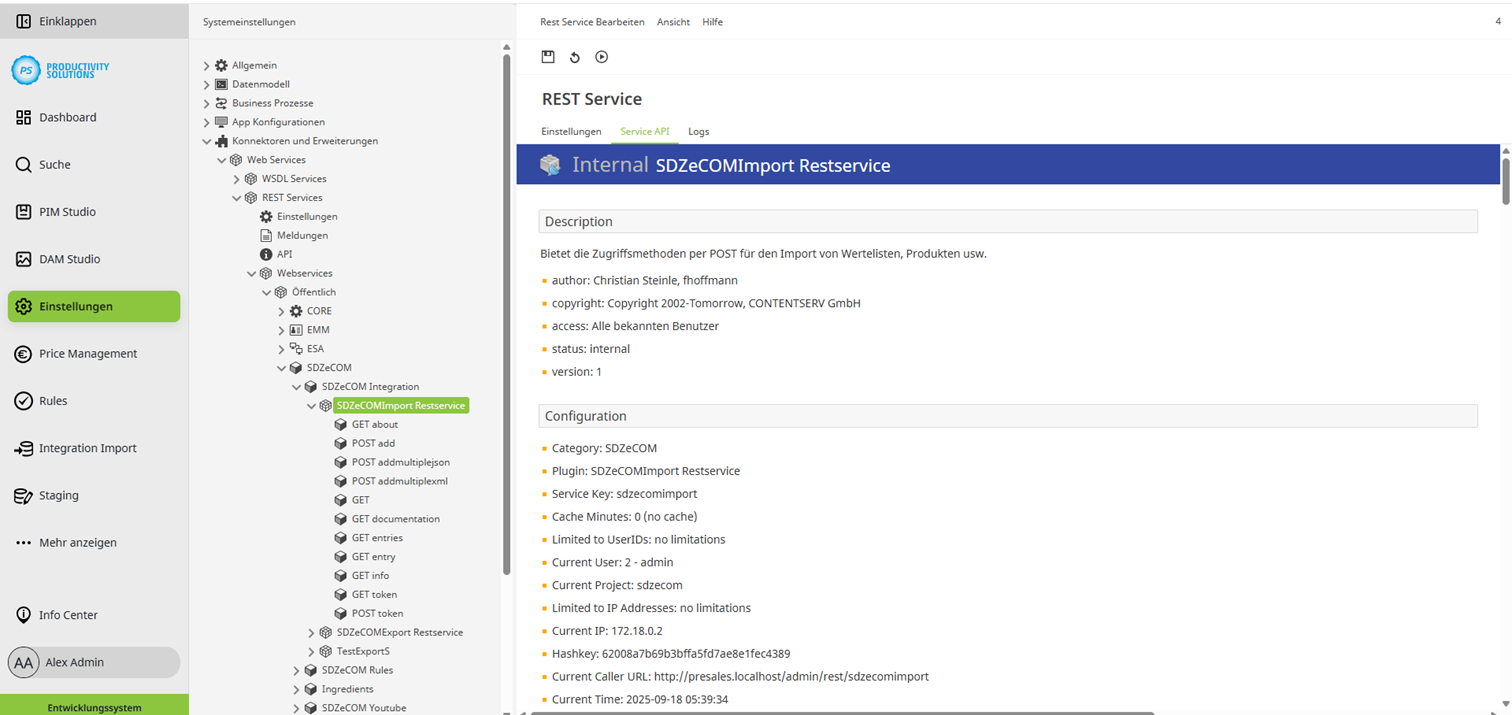Open Rules using the checkmark icon

click(24, 400)
